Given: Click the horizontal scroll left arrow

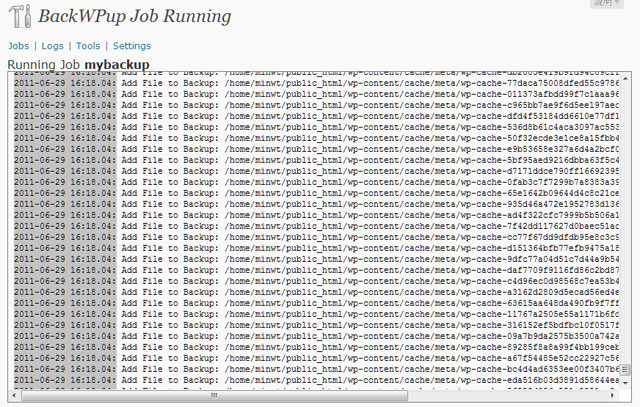Looking at the screenshot, I should pyautogui.click(x=14, y=395).
